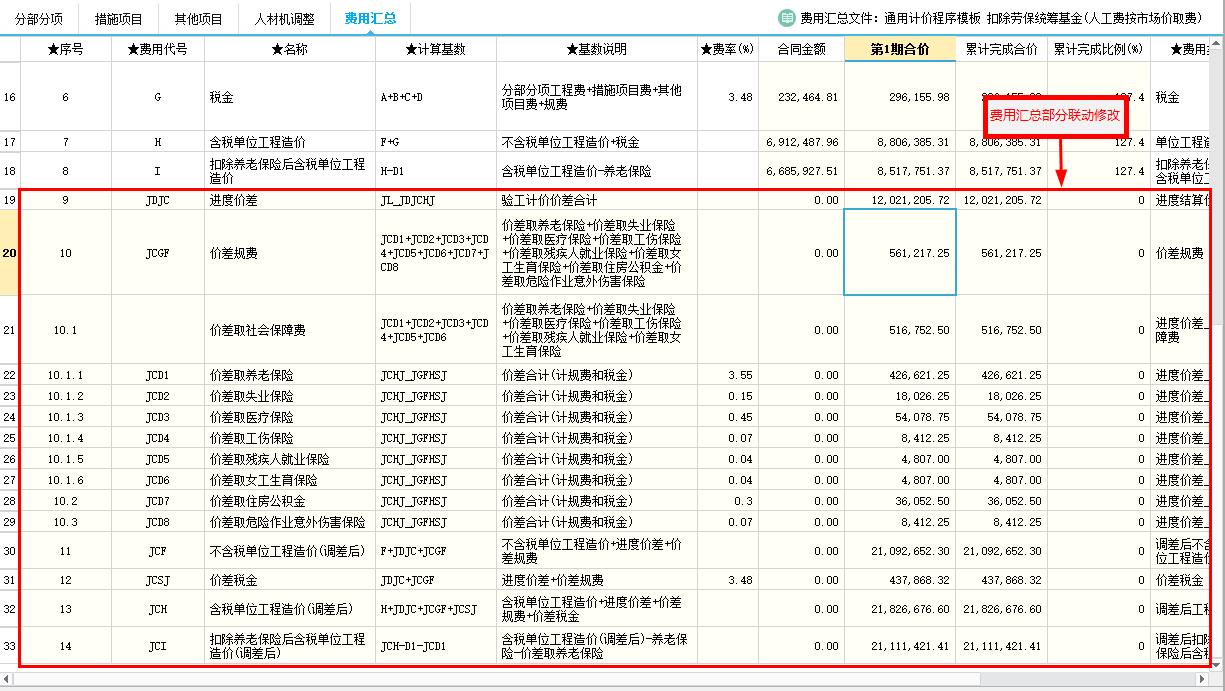The width and height of the screenshot is (1225, 691).
Task: Select the 3.55 rate cell for 价差取养老保险
Action: (x=727, y=375)
